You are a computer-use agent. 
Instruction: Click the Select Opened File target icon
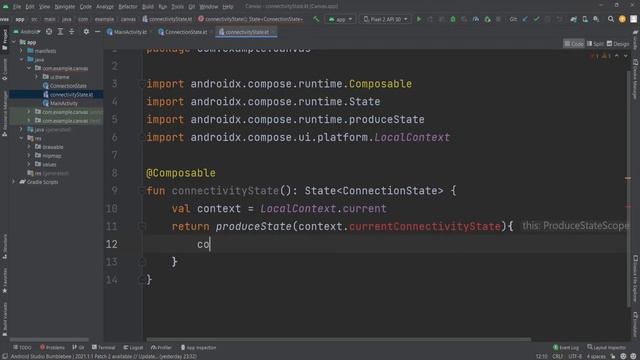click(x=49, y=31)
